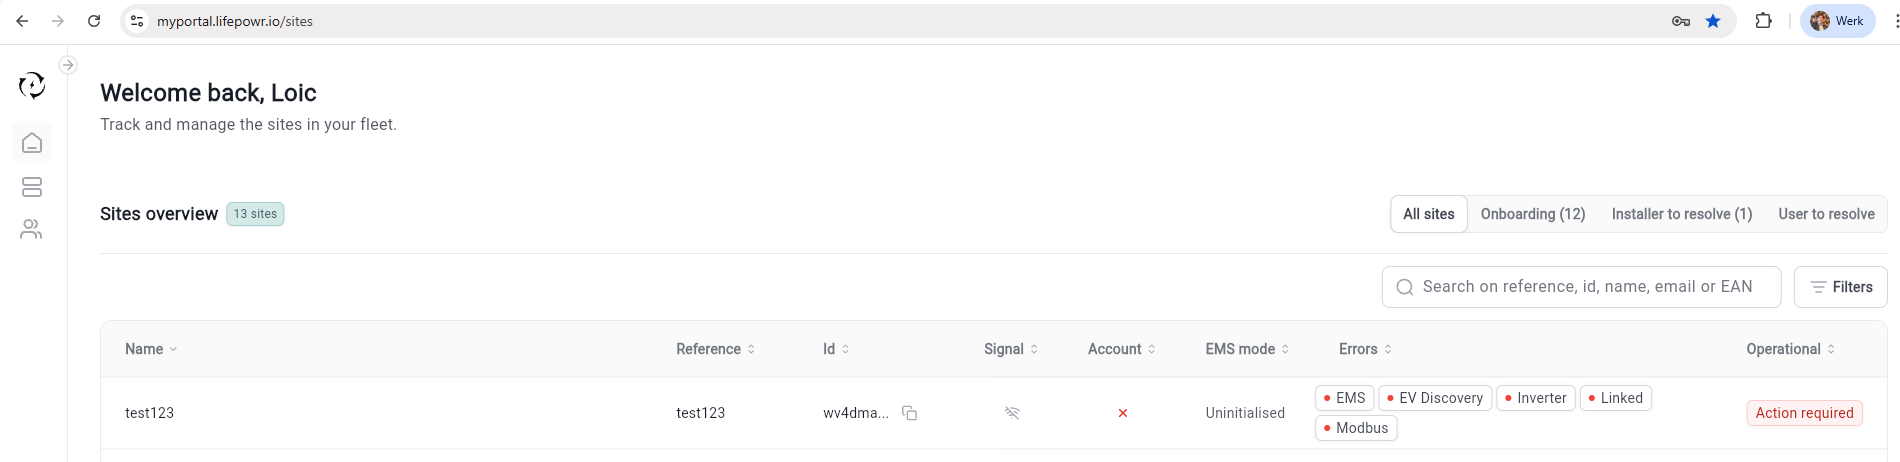
Task: Open the Filters button
Action: click(x=1840, y=287)
